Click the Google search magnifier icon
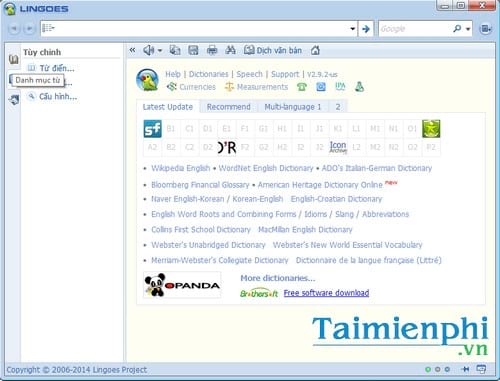 coord(457,29)
